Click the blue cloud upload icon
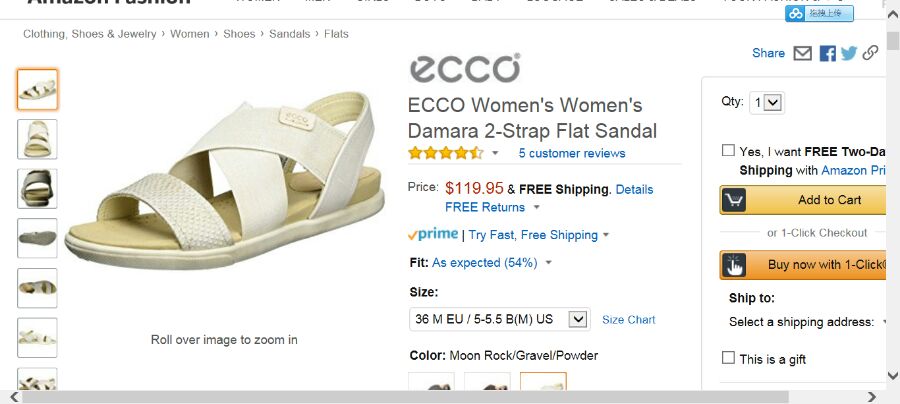 coord(796,14)
